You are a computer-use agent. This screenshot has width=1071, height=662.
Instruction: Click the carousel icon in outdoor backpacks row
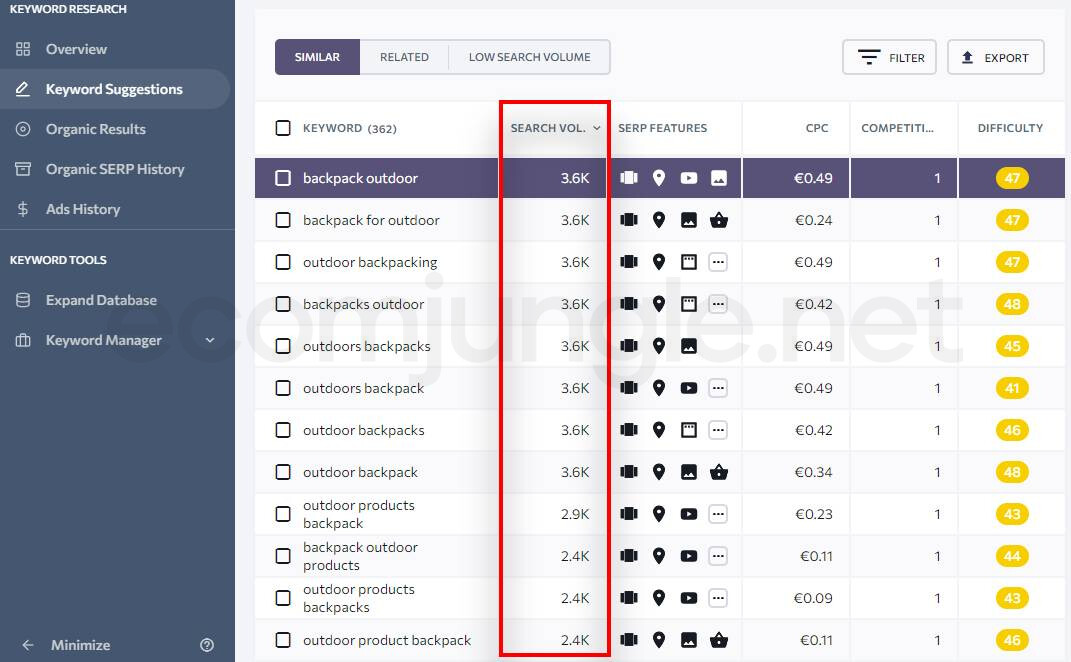click(x=628, y=430)
